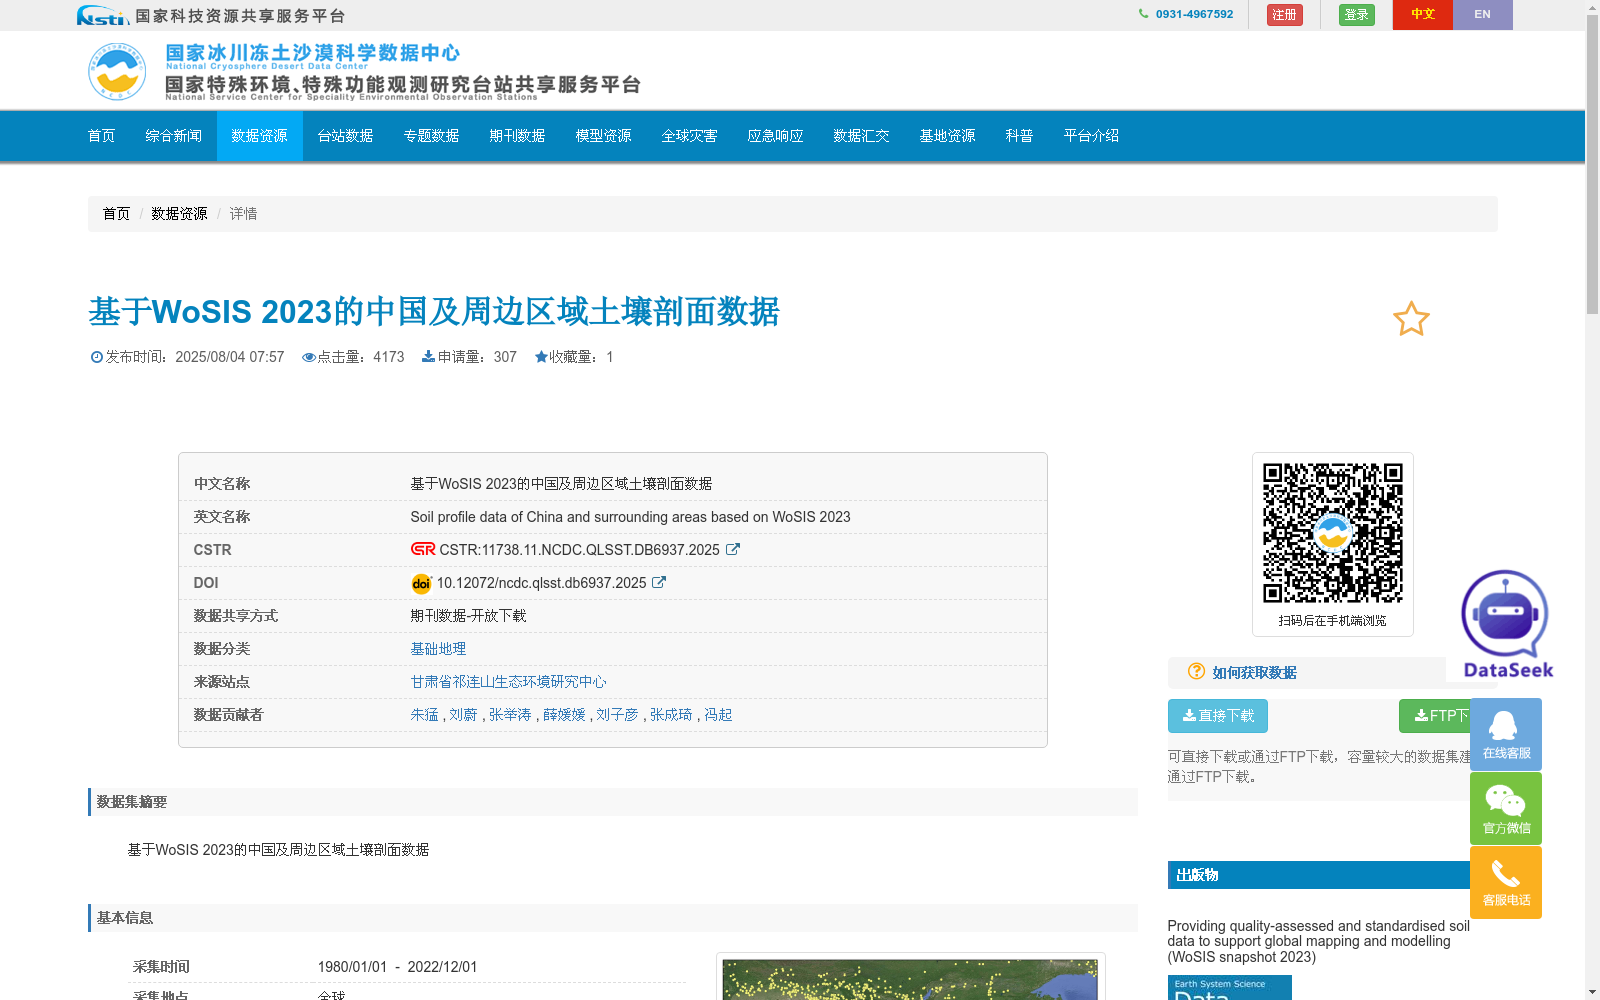The width and height of the screenshot is (1600, 1000).
Task: Click contributor 张举涛
Action: 510,715
